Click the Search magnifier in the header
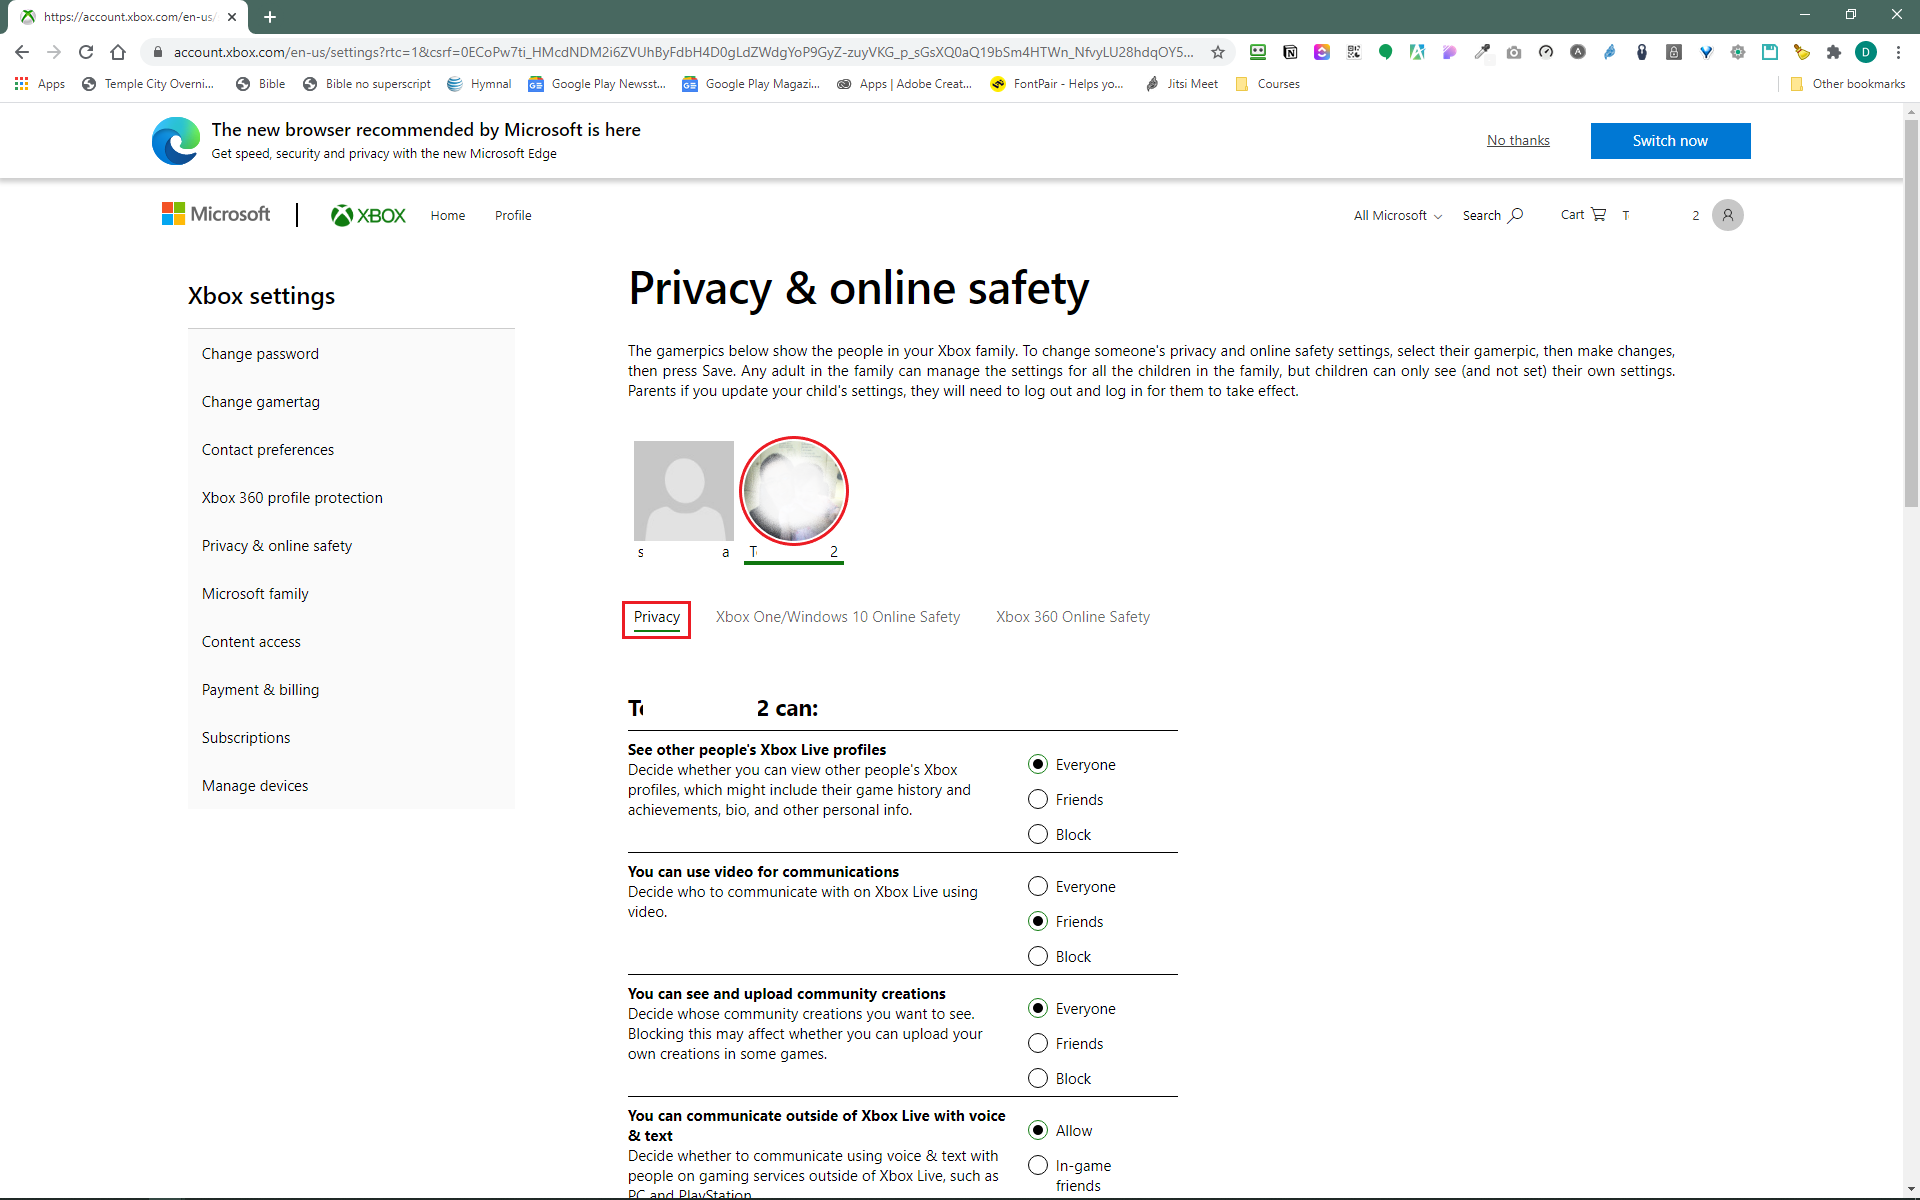Image resolution: width=1920 pixels, height=1200 pixels. point(1516,214)
